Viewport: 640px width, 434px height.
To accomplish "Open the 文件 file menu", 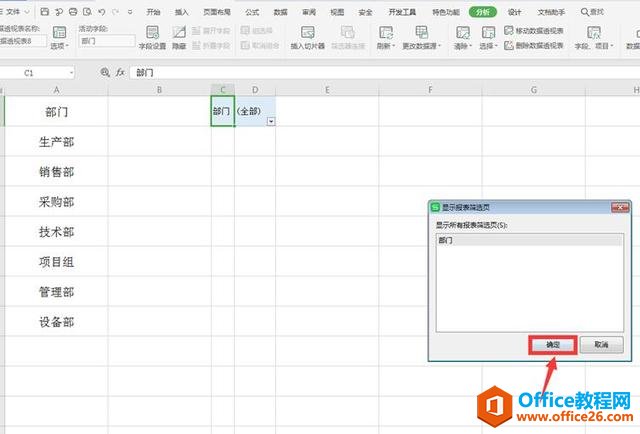I will (14, 12).
